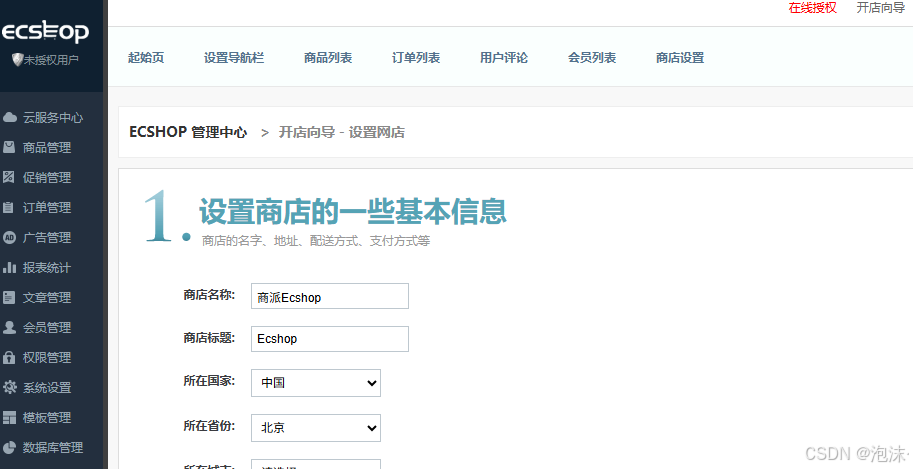This screenshot has height=469, width=913.
Task: Open the 所在省份 dropdown showing 北京
Action: (316, 428)
